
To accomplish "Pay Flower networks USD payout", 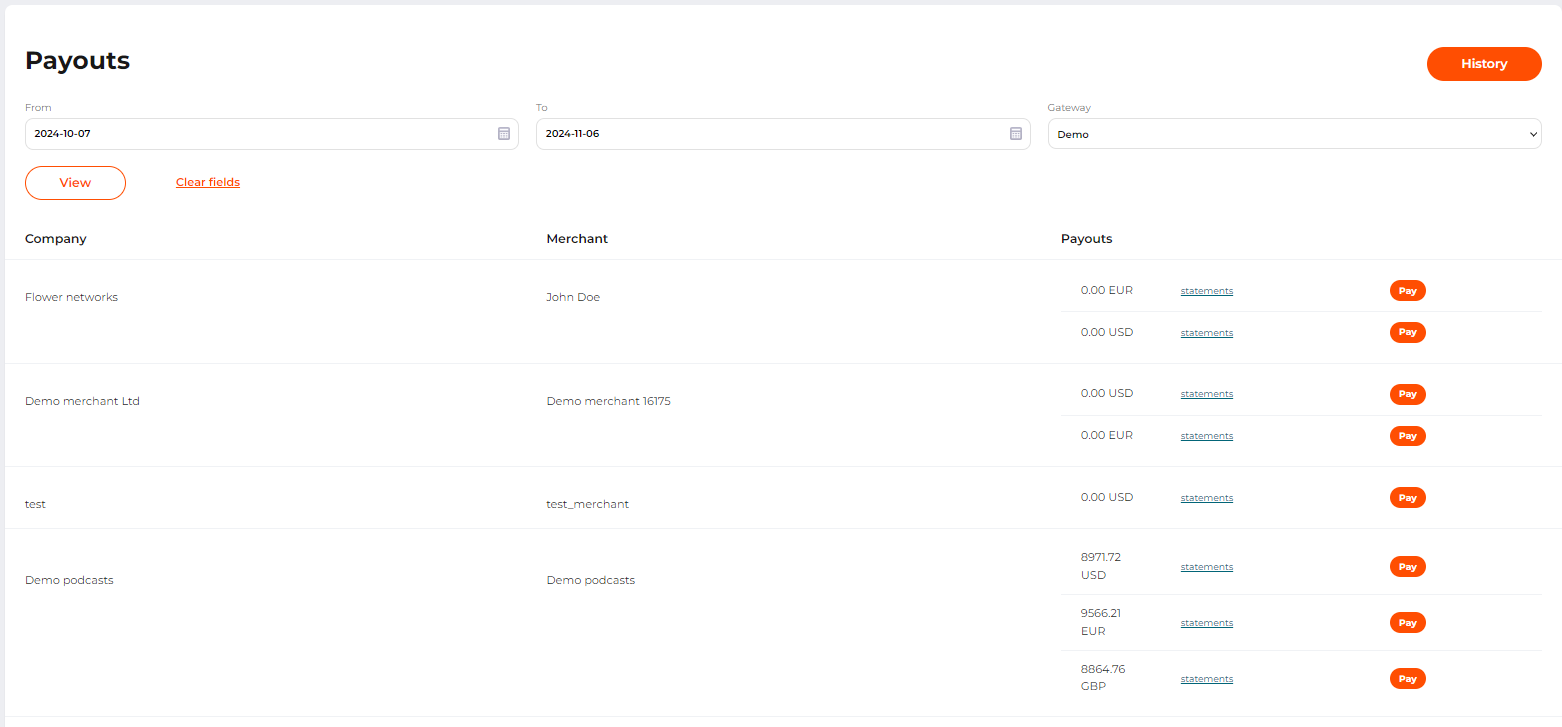I will click(x=1407, y=332).
